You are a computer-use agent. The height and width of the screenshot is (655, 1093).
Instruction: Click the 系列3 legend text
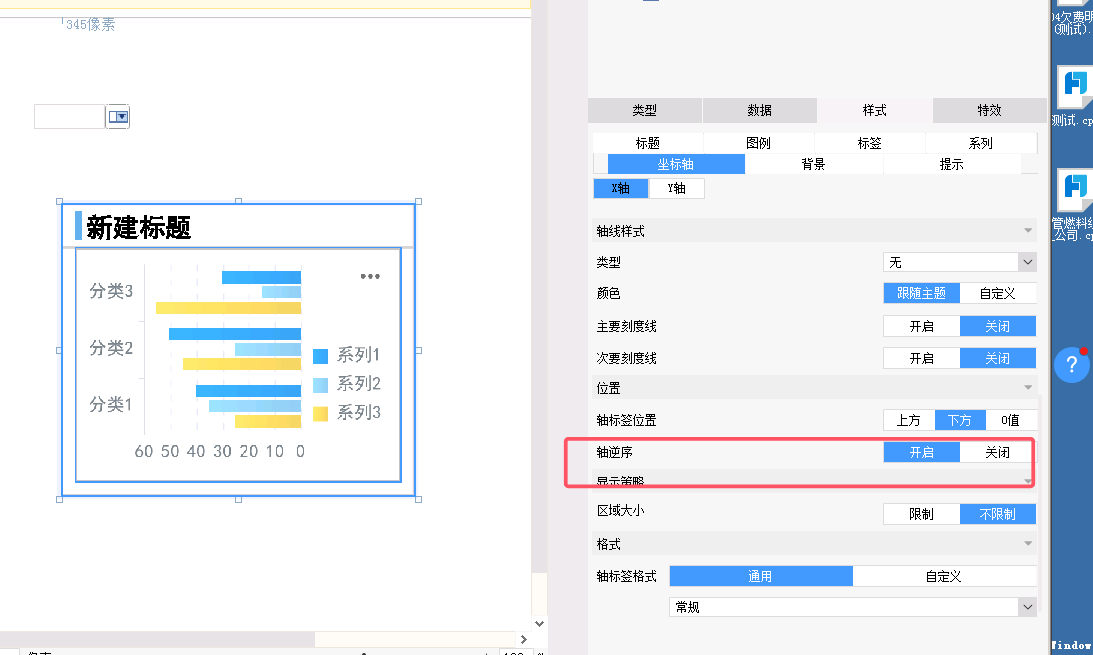pyautogui.click(x=358, y=413)
